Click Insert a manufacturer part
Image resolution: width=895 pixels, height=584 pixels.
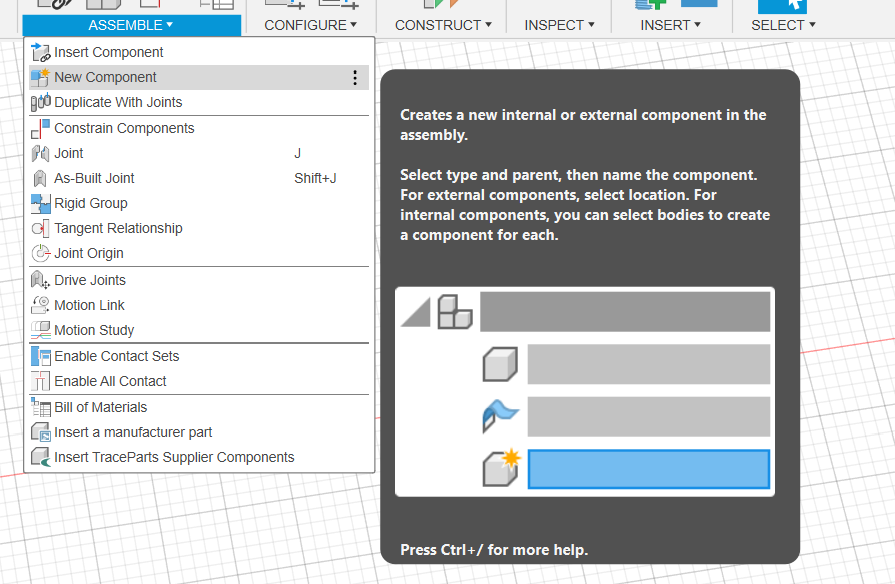tap(133, 432)
